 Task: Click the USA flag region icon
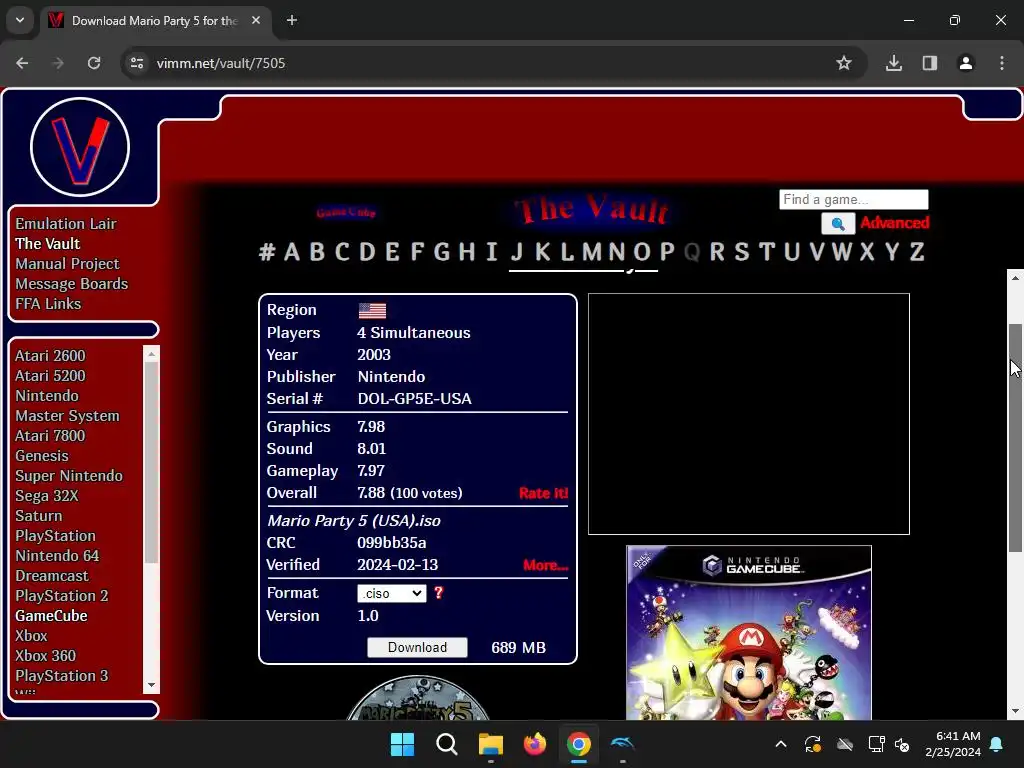tap(372, 310)
